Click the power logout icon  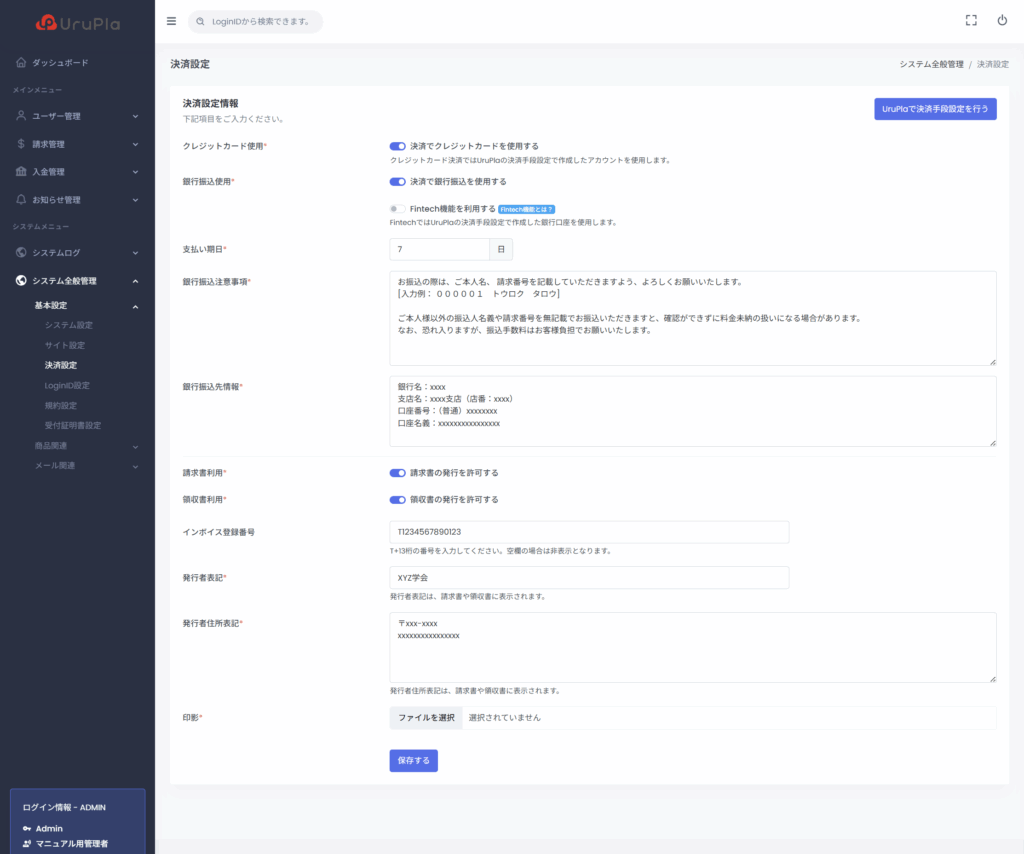(x=1002, y=20)
